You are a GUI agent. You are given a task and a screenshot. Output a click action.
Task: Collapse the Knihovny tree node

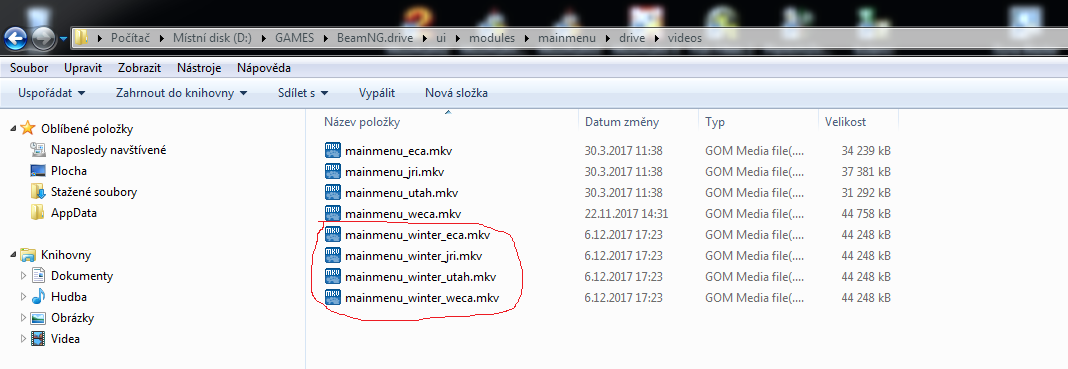14,255
